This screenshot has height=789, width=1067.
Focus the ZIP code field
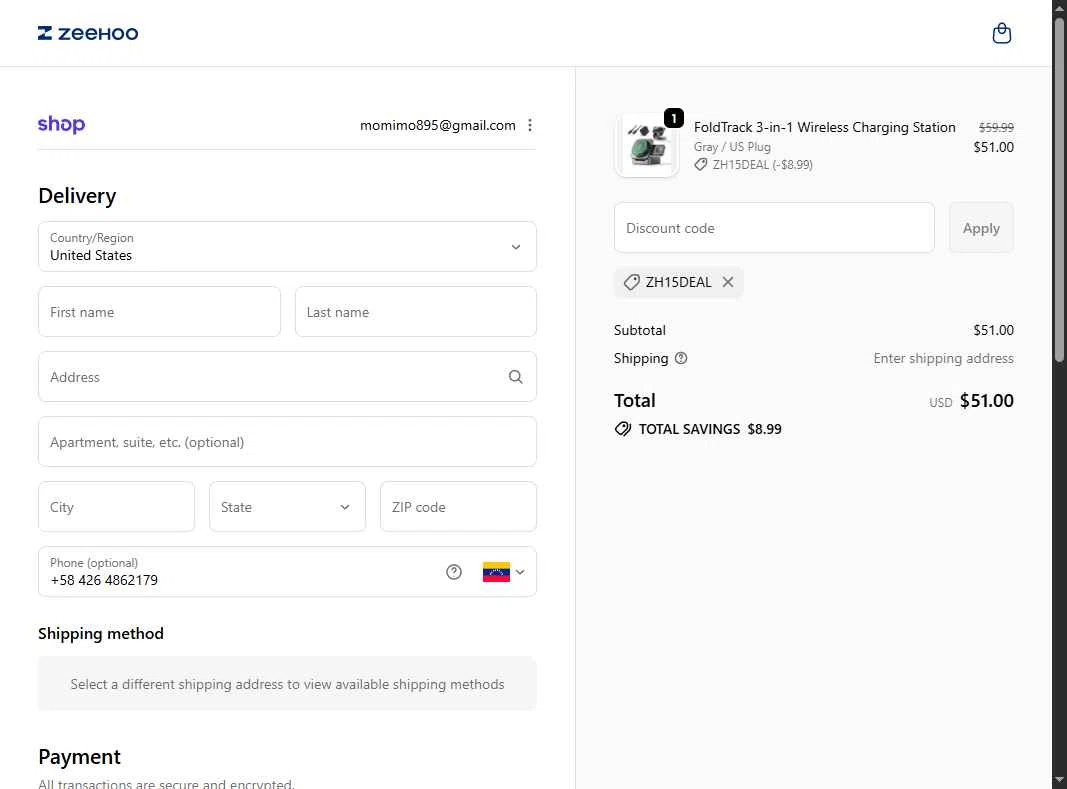click(459, 506)
